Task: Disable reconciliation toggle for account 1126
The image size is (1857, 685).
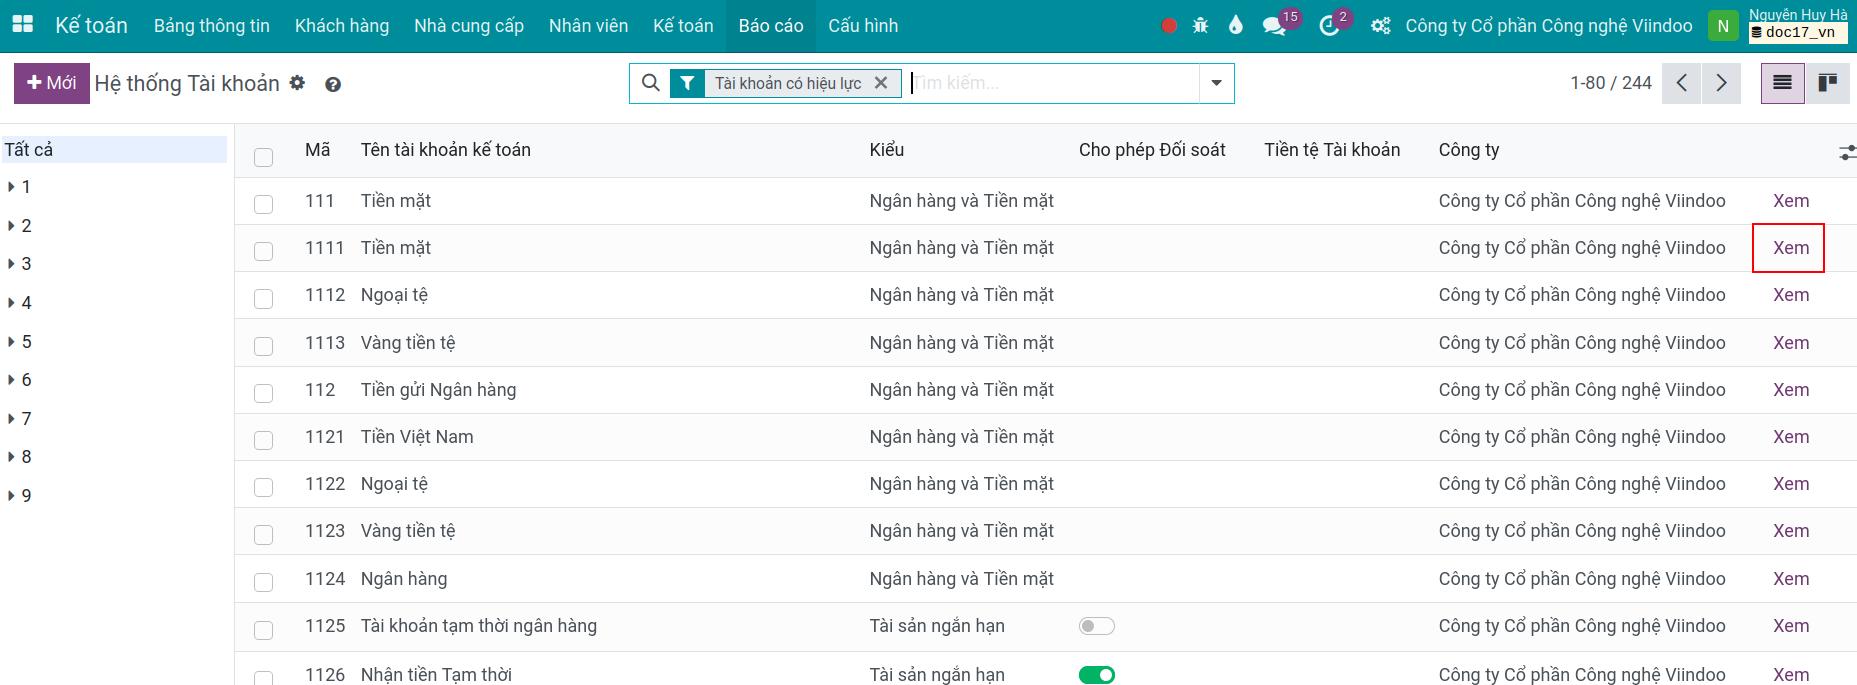Action: 1097,675
